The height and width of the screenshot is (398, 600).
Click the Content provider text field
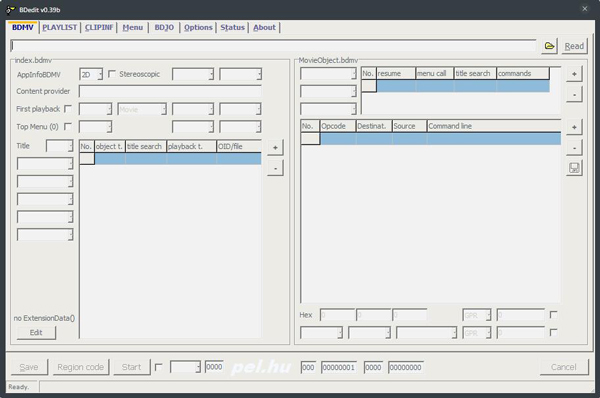point(170,91)
